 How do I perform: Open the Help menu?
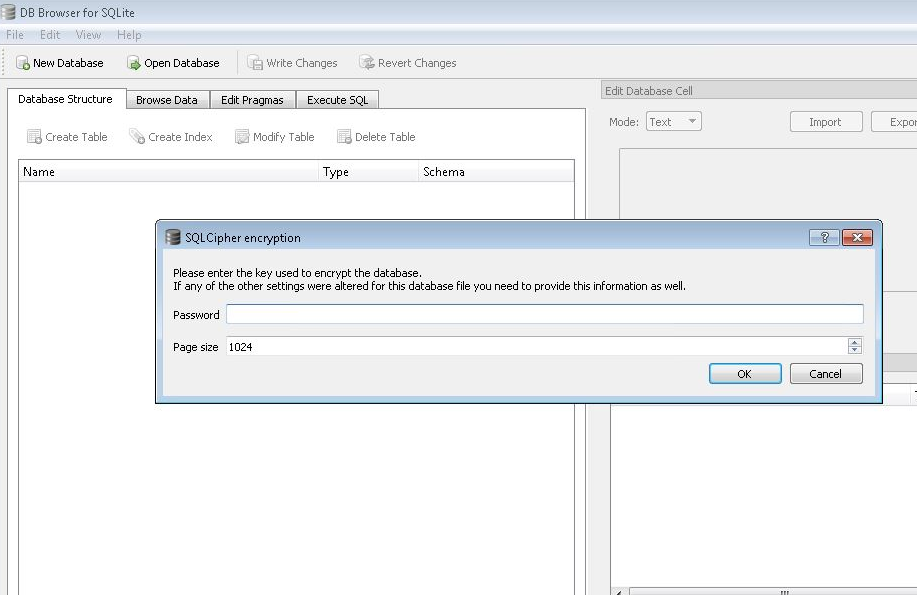[129, 35]
